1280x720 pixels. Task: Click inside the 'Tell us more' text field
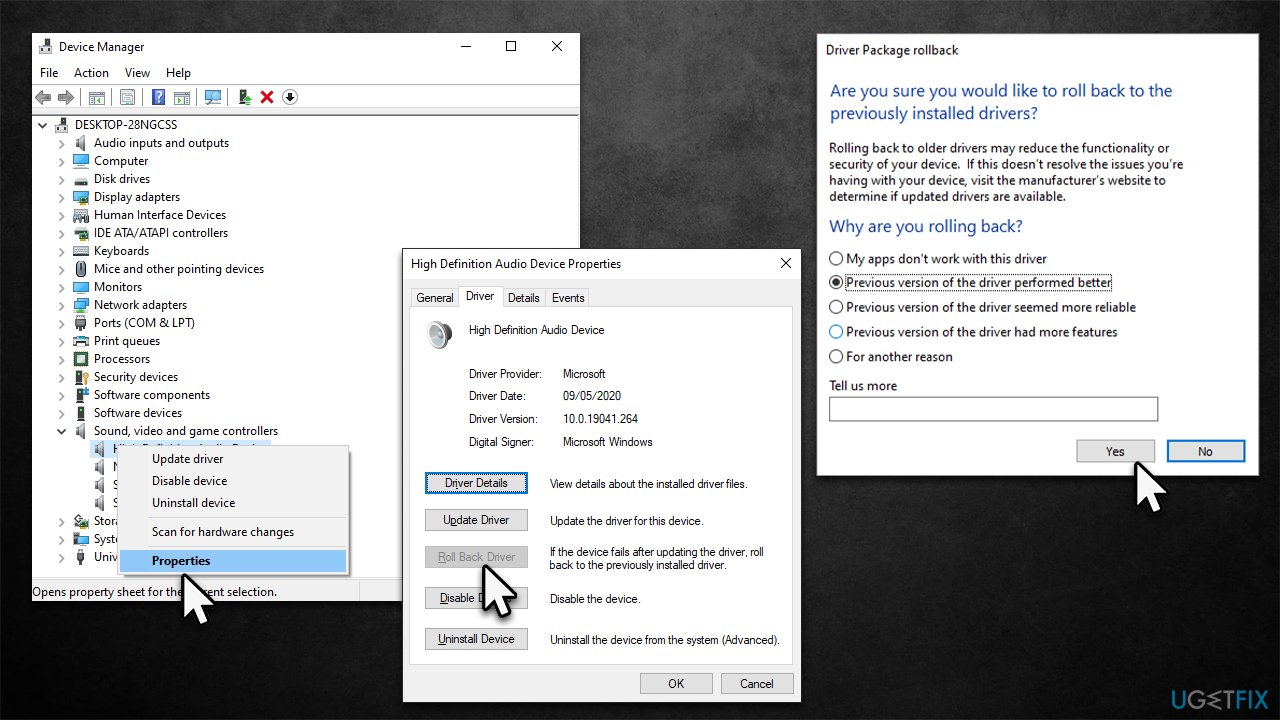[x=993, y=408]
